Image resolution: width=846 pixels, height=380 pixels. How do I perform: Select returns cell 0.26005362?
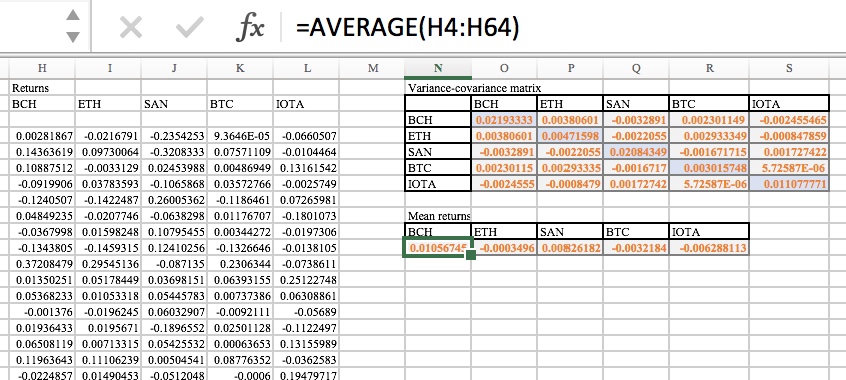click(174, 200)
